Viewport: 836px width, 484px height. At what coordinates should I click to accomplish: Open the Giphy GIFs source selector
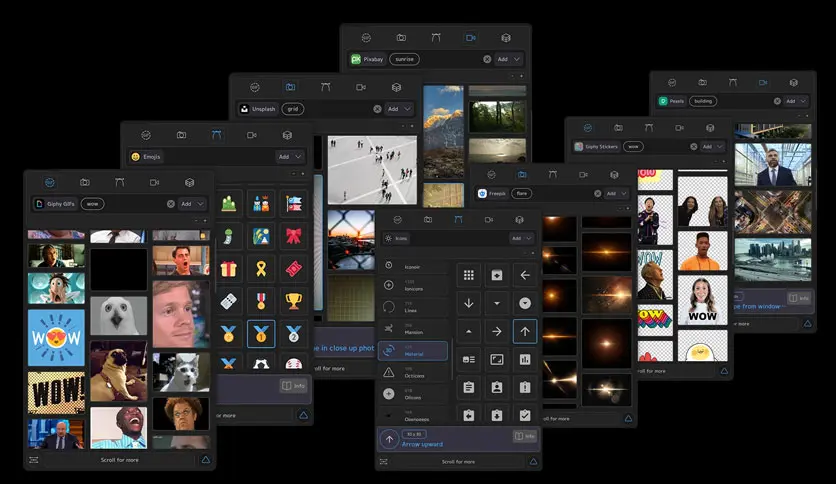[55, 204]
